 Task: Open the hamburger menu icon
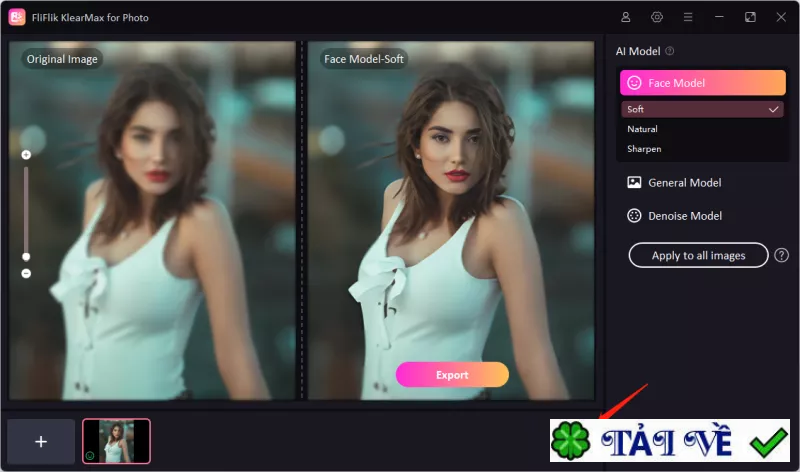tap(688, 17)
